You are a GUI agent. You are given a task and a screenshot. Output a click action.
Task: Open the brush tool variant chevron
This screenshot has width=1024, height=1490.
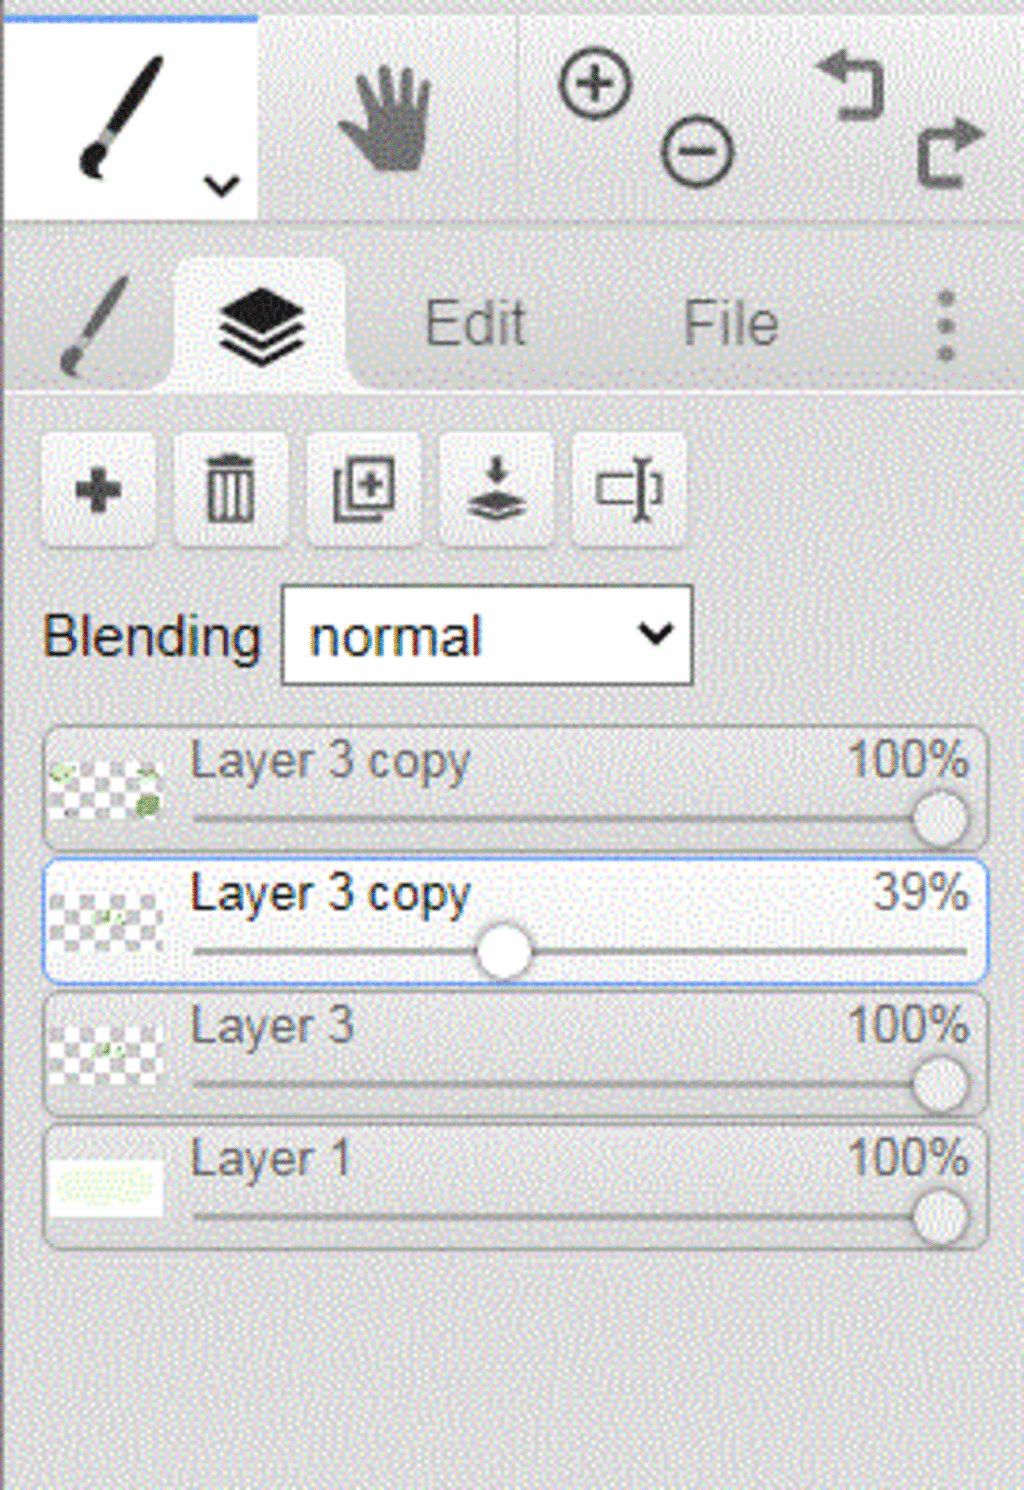(221, 185)
